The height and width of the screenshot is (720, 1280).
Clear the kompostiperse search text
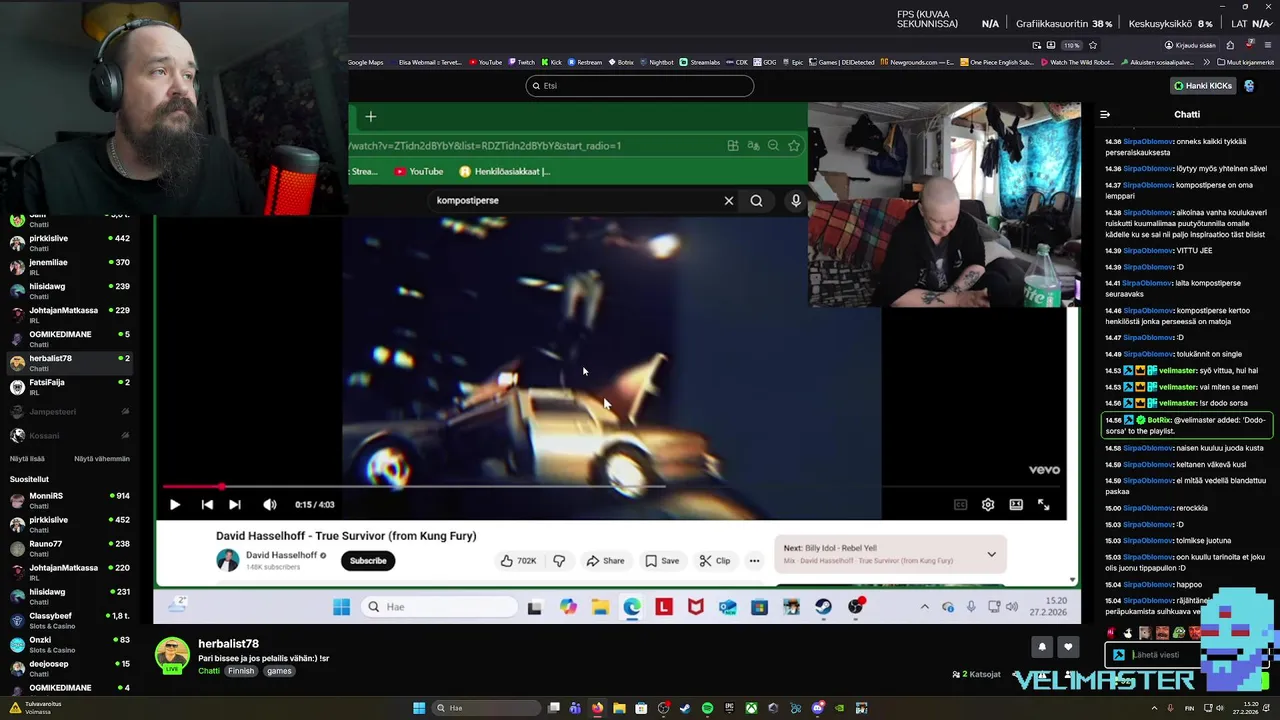[729, 201]
